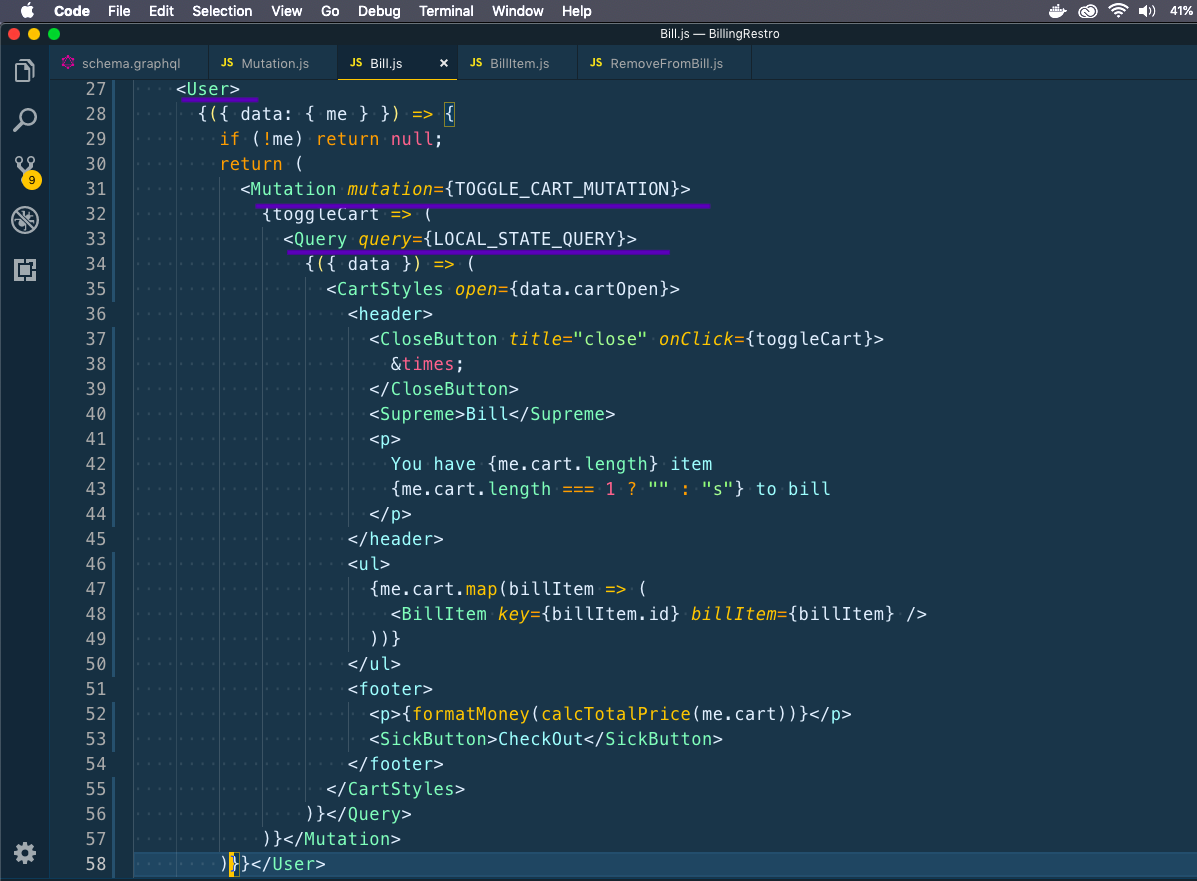The width and height of the screenshot is (1197, 881).
Task: Open the Code application menu
Action: click(72, 11)
